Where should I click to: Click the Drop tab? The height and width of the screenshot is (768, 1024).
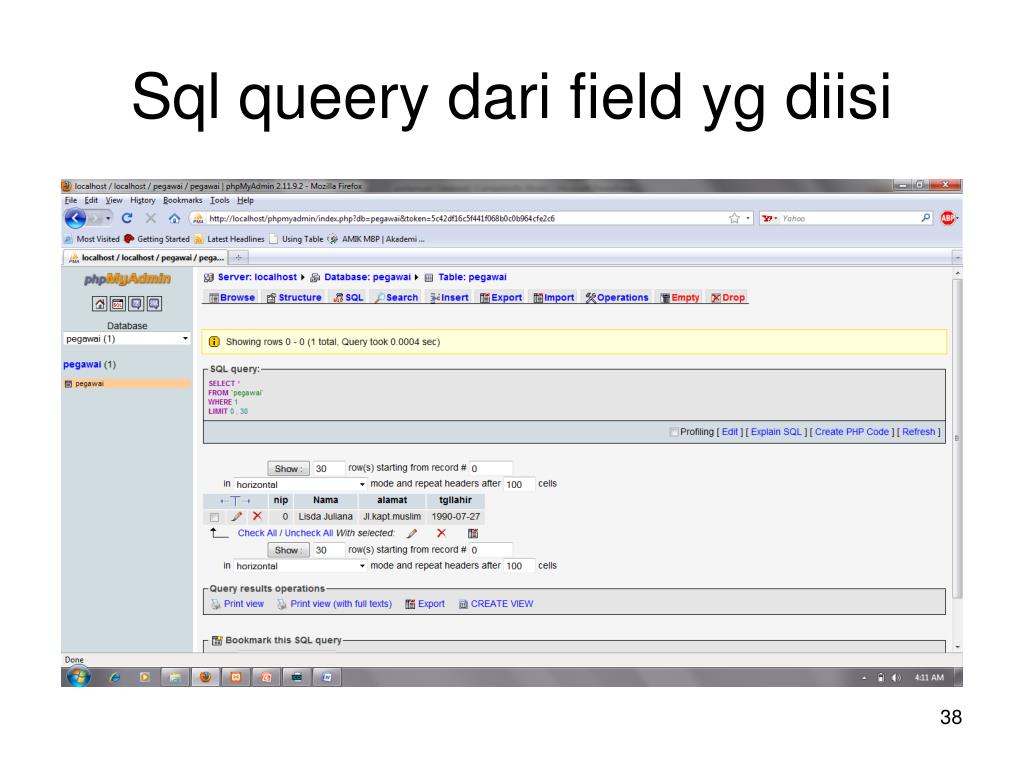pos(728,298)
